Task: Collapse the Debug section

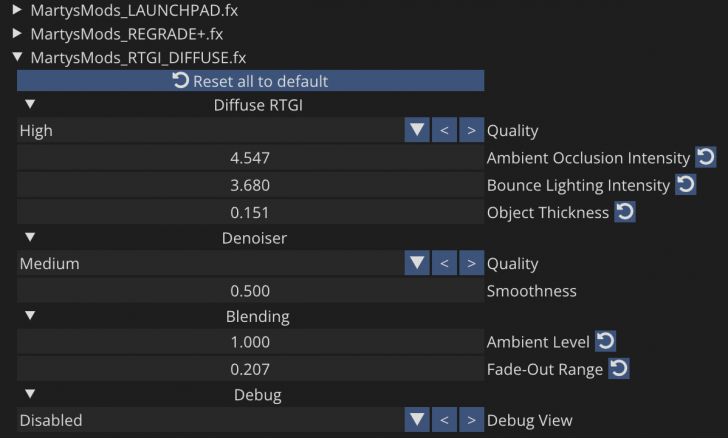Action: click(x=30, y=394)
